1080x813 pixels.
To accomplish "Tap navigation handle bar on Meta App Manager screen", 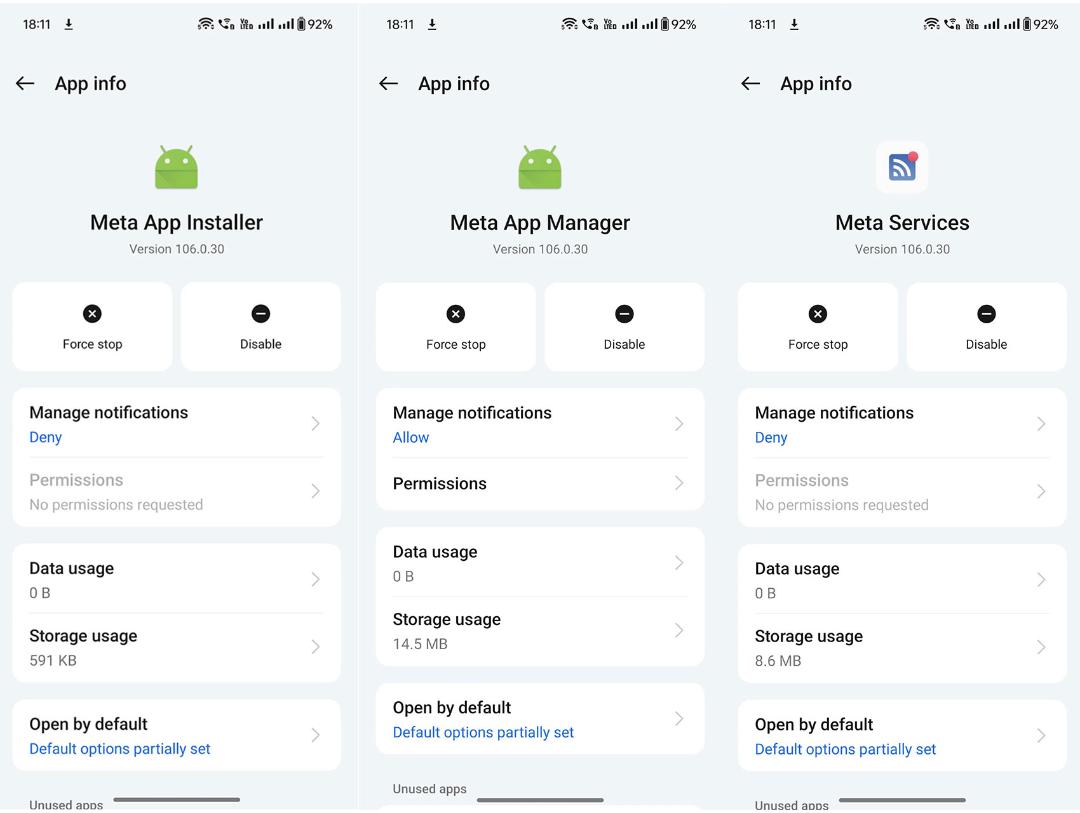I will (540, 800).
